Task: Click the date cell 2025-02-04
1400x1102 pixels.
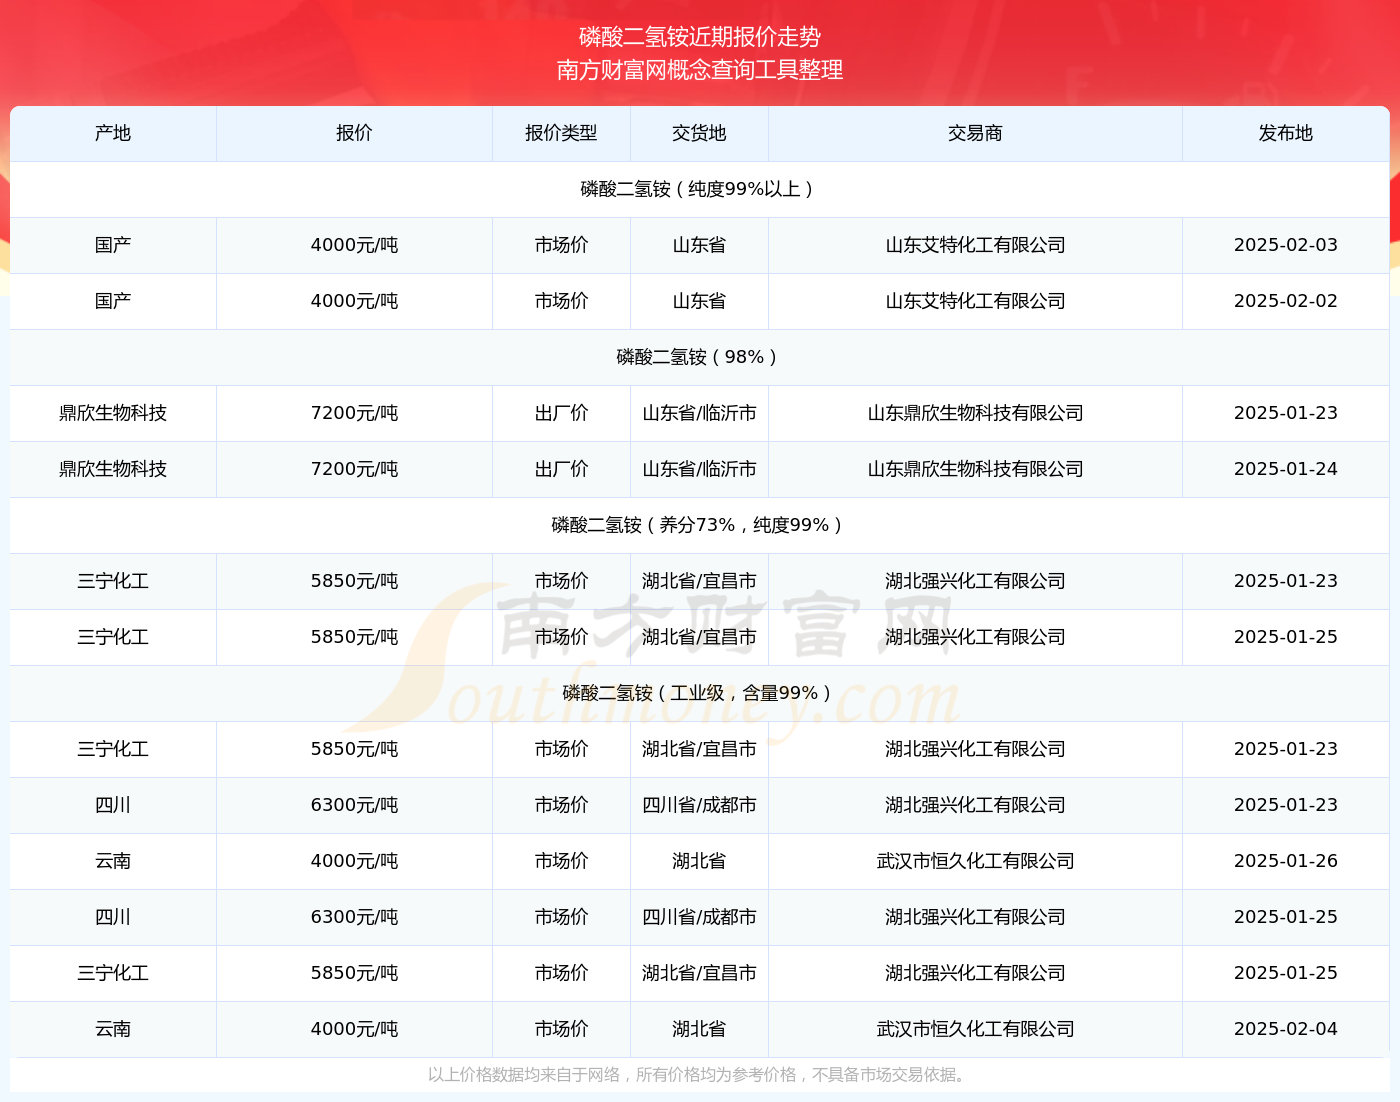Action: pyautogui.click(x=1285, y=1029)
